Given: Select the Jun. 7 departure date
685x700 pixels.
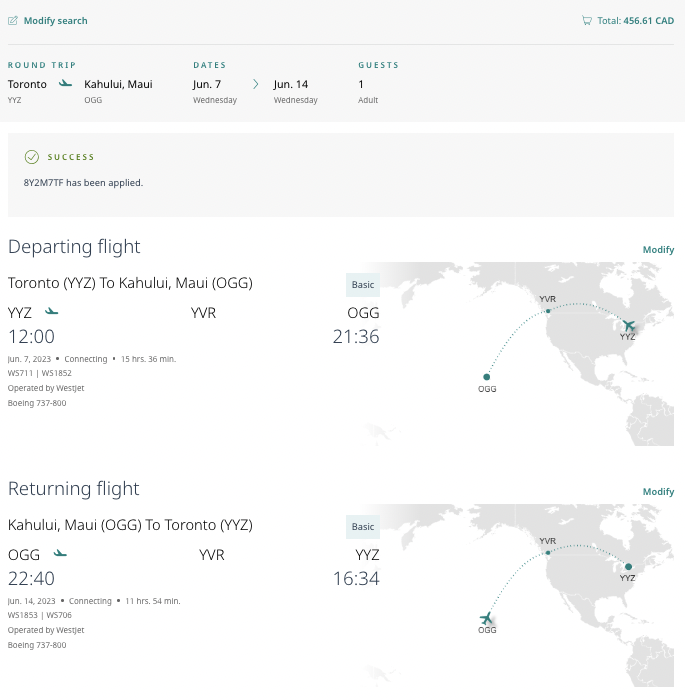Looking at the screenshot, I should [x=209, y=85].
